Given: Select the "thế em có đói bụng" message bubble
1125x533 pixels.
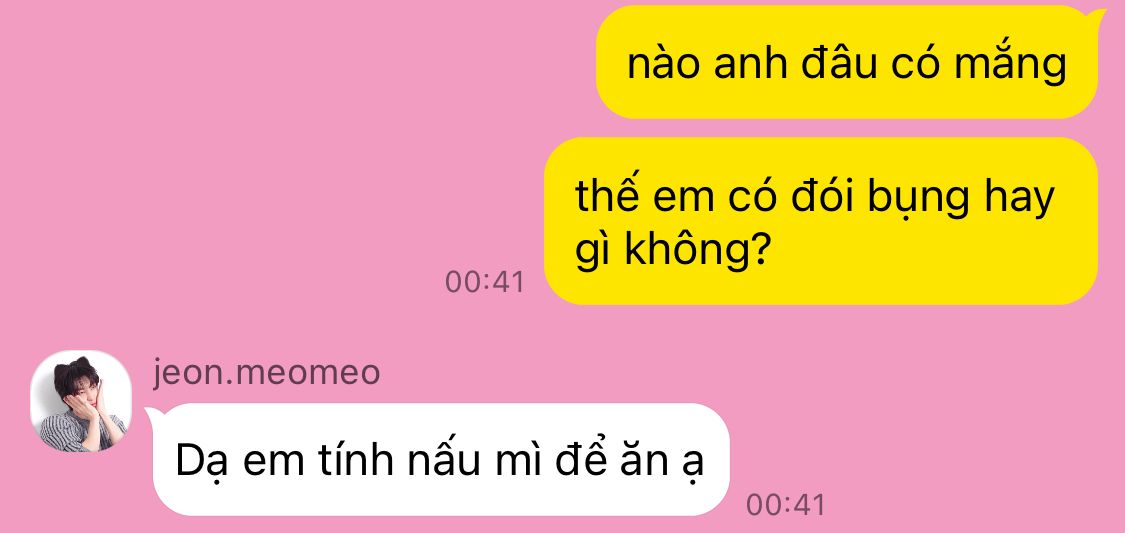Looking at the screenshot, I should point(821,221).
